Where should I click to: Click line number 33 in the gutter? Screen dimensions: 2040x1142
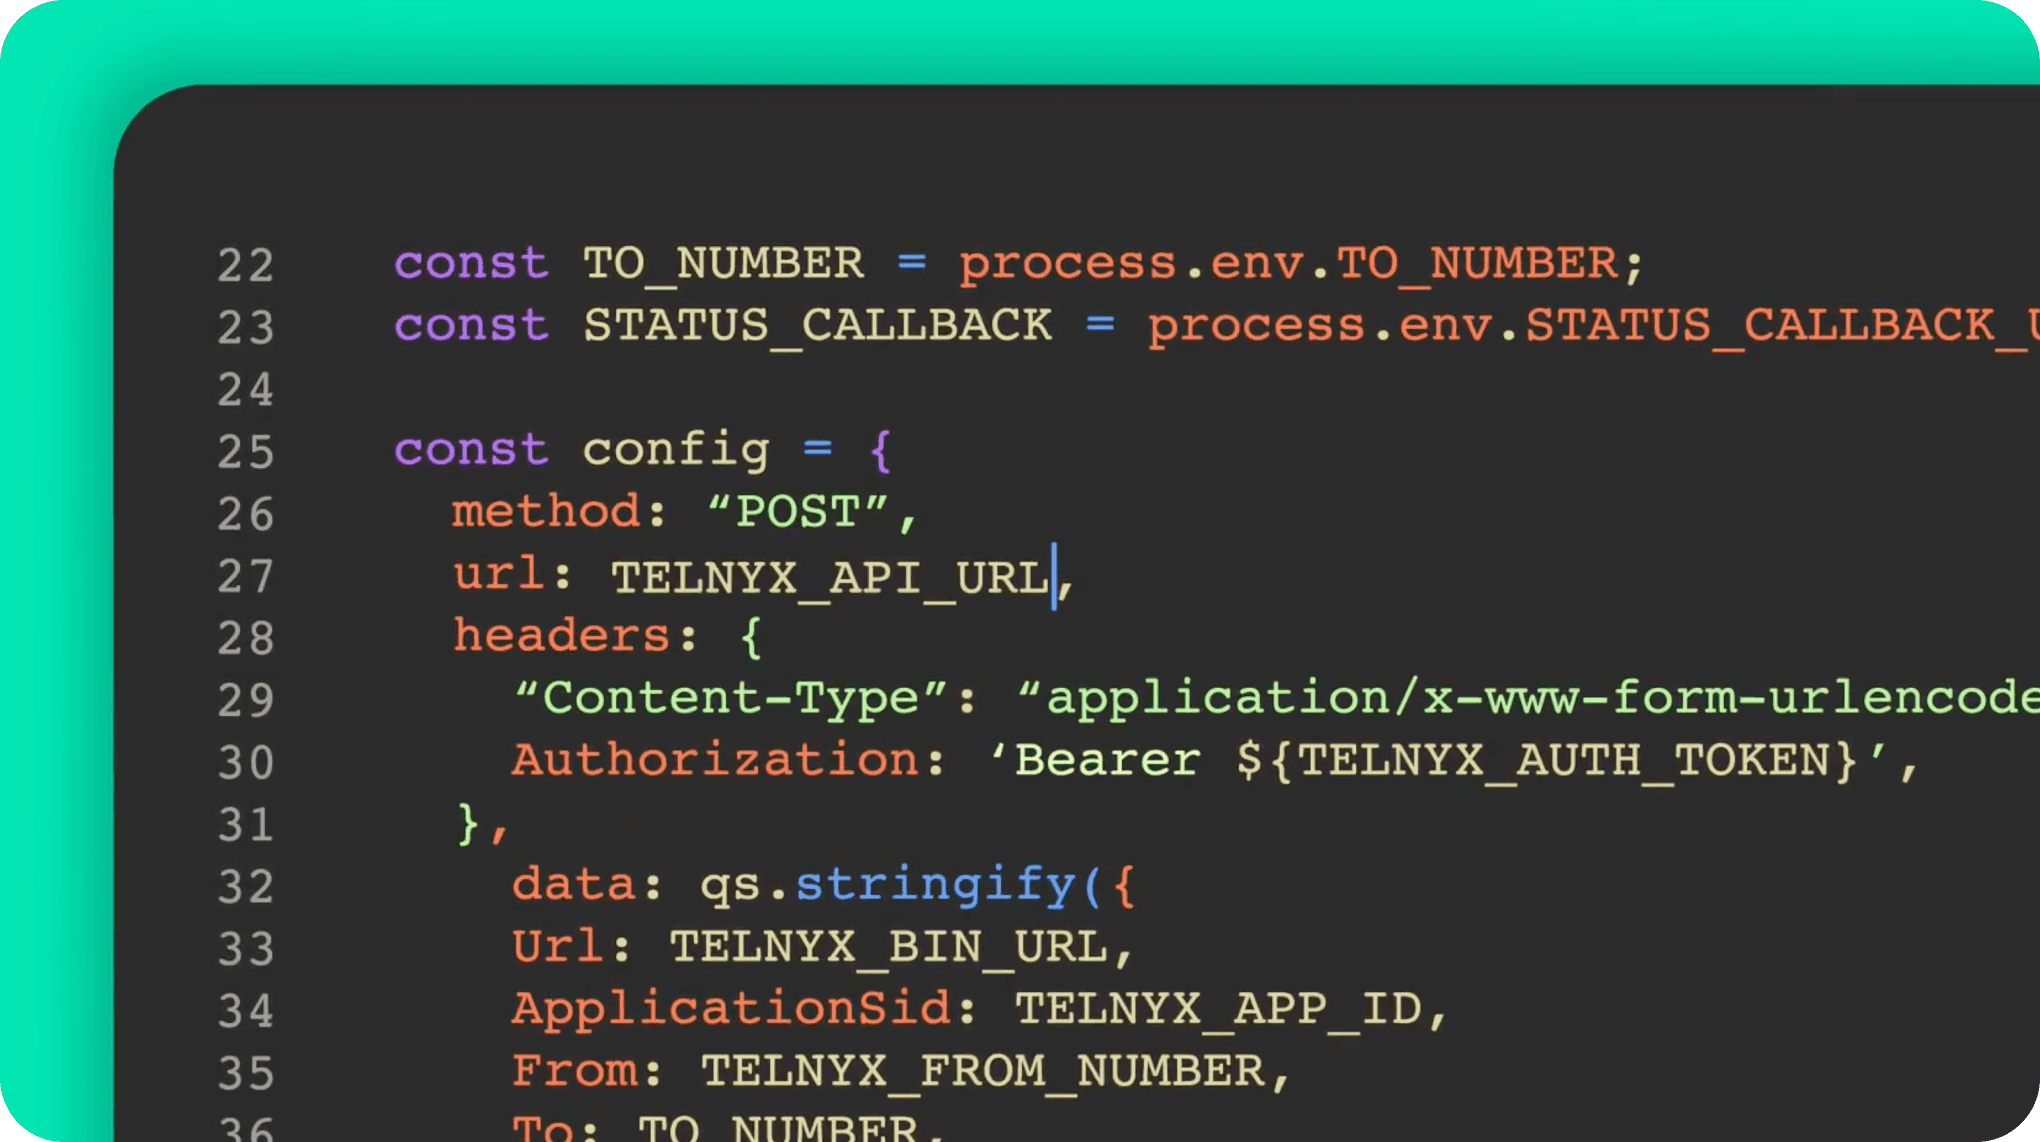(246, 948)
